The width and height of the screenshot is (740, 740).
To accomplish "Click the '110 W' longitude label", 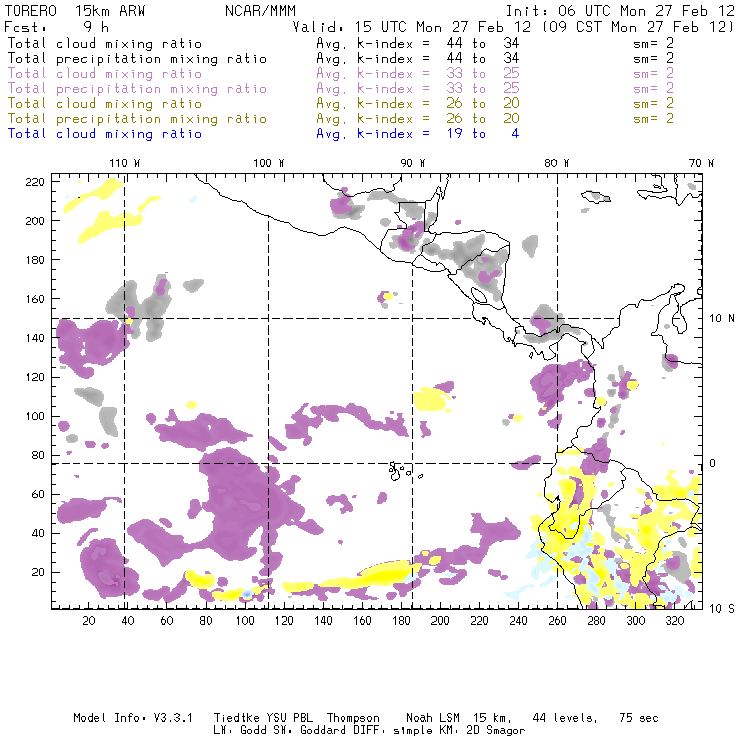I will coord(125,163).
